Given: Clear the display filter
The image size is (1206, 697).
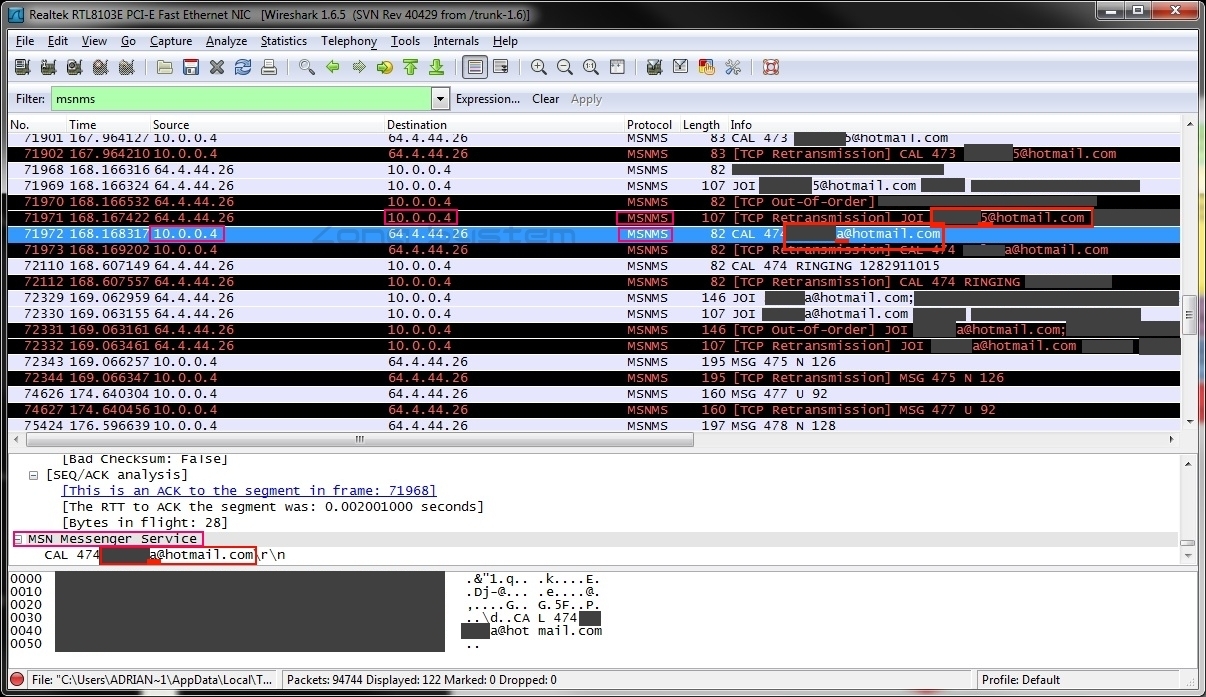Looking at the screenshot, I should (546, 99).
